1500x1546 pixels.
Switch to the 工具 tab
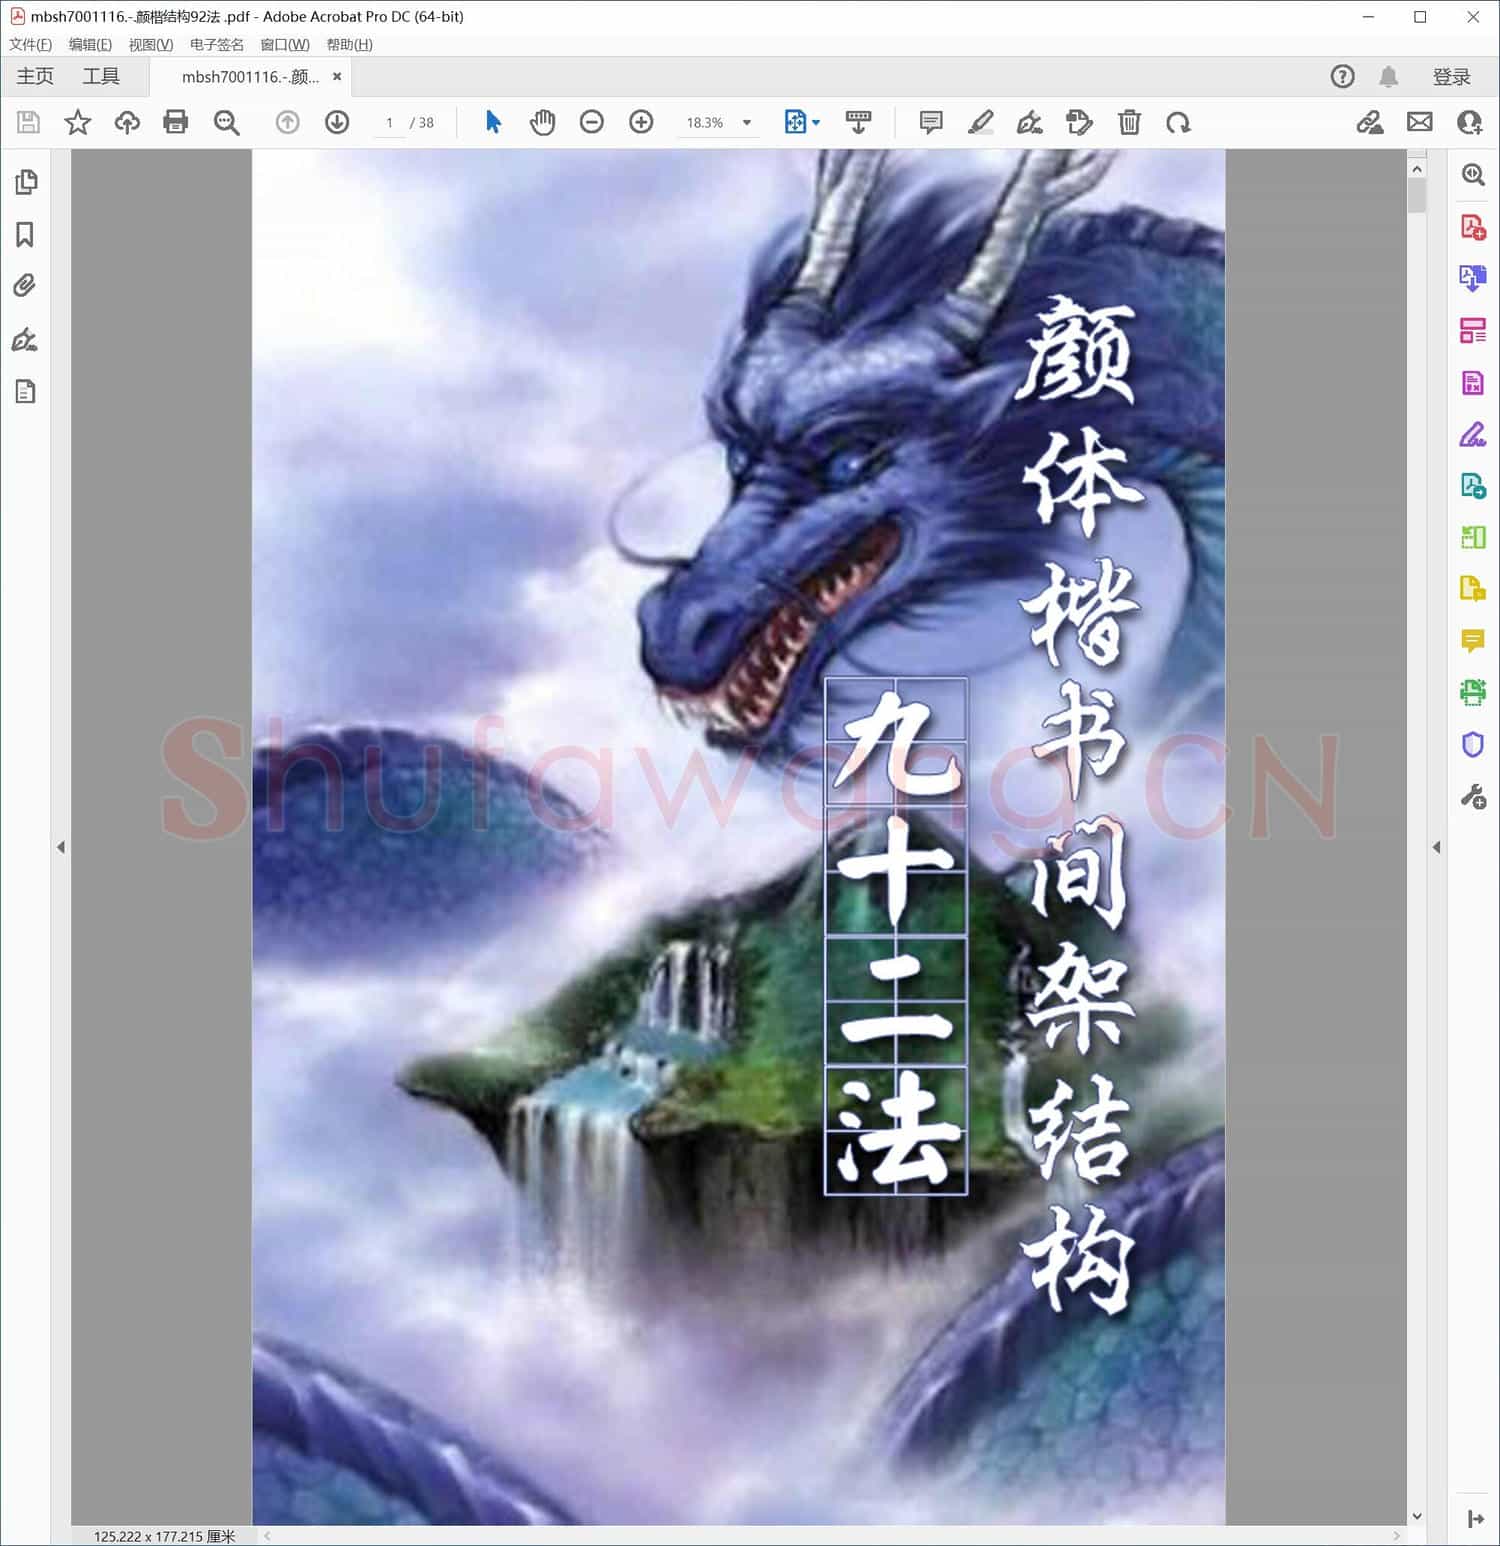point(103,76)
